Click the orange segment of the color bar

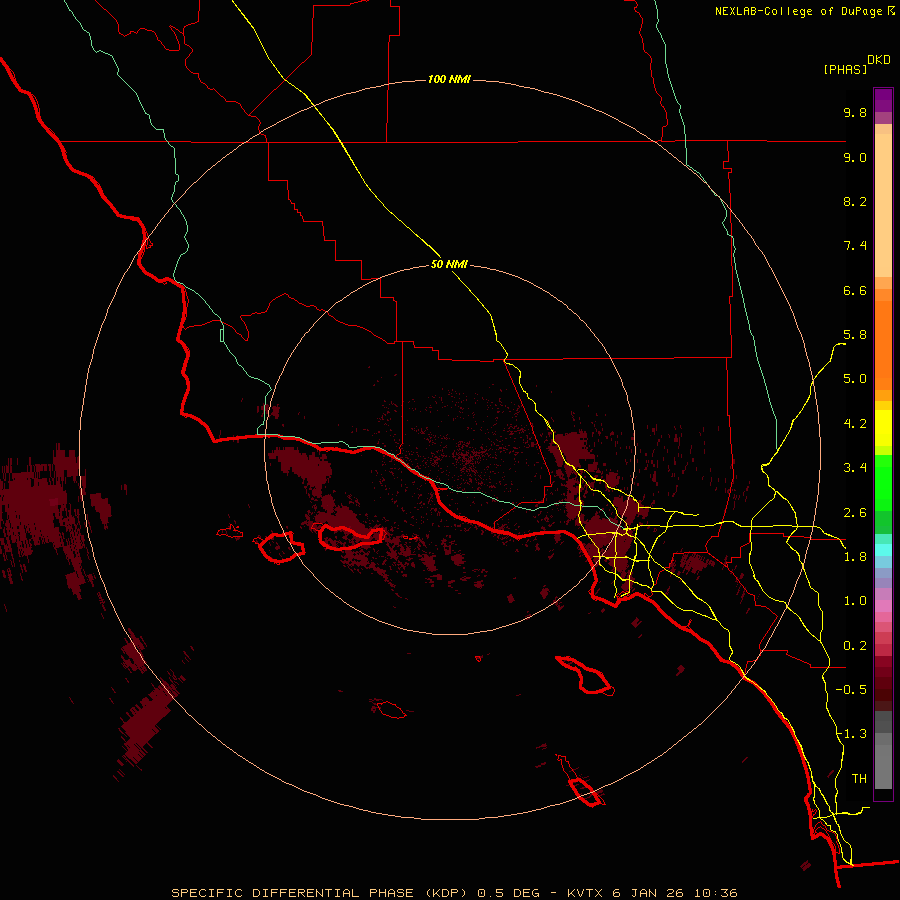883,346
